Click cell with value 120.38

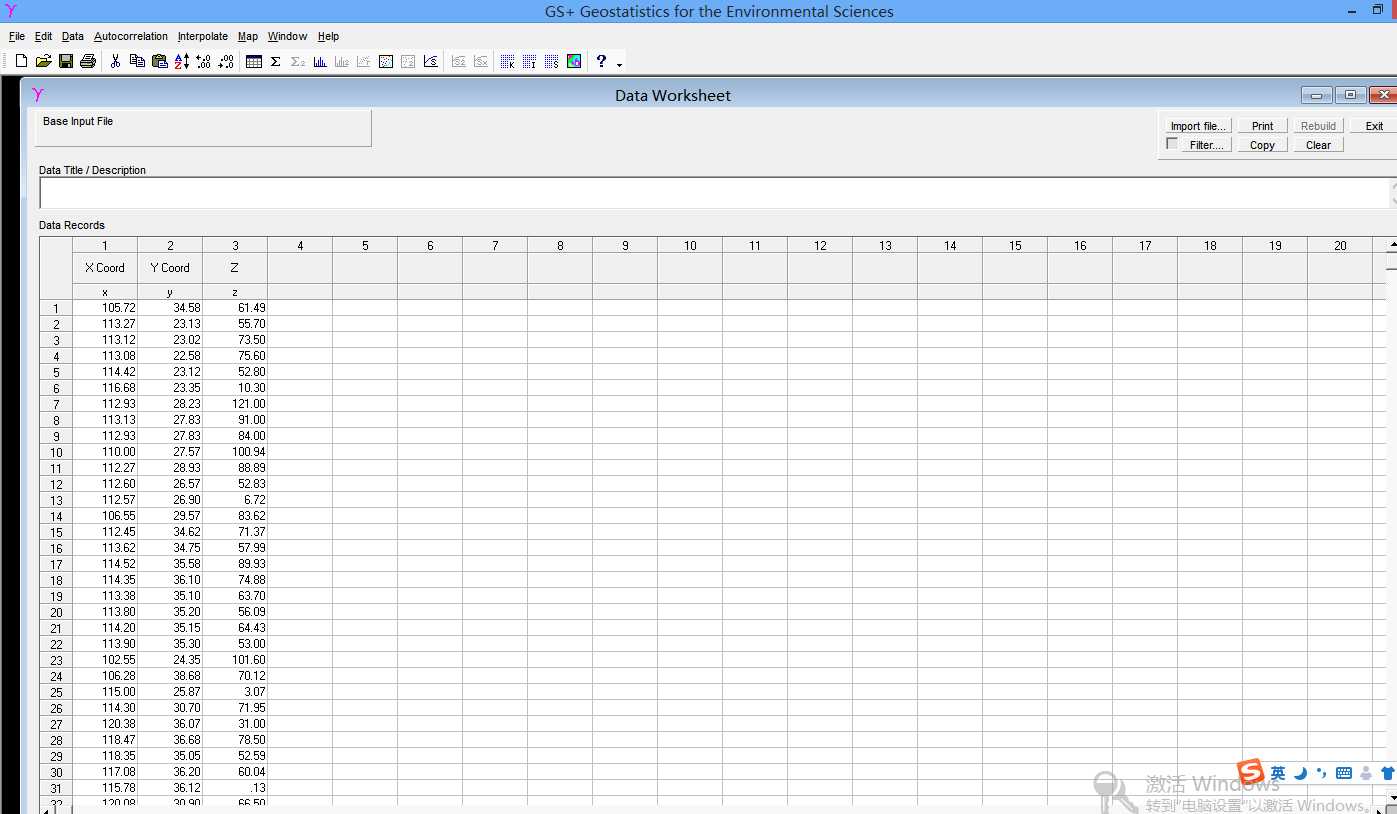tap(105, 724)
